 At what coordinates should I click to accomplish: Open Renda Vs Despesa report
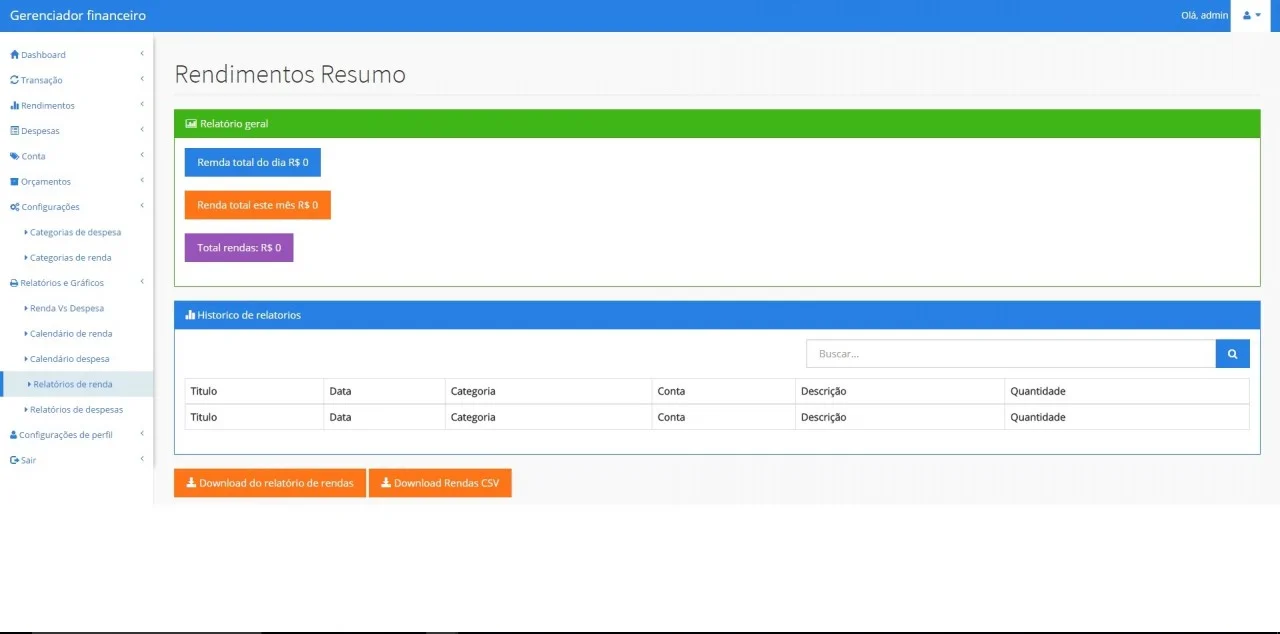tap(66, 308)
